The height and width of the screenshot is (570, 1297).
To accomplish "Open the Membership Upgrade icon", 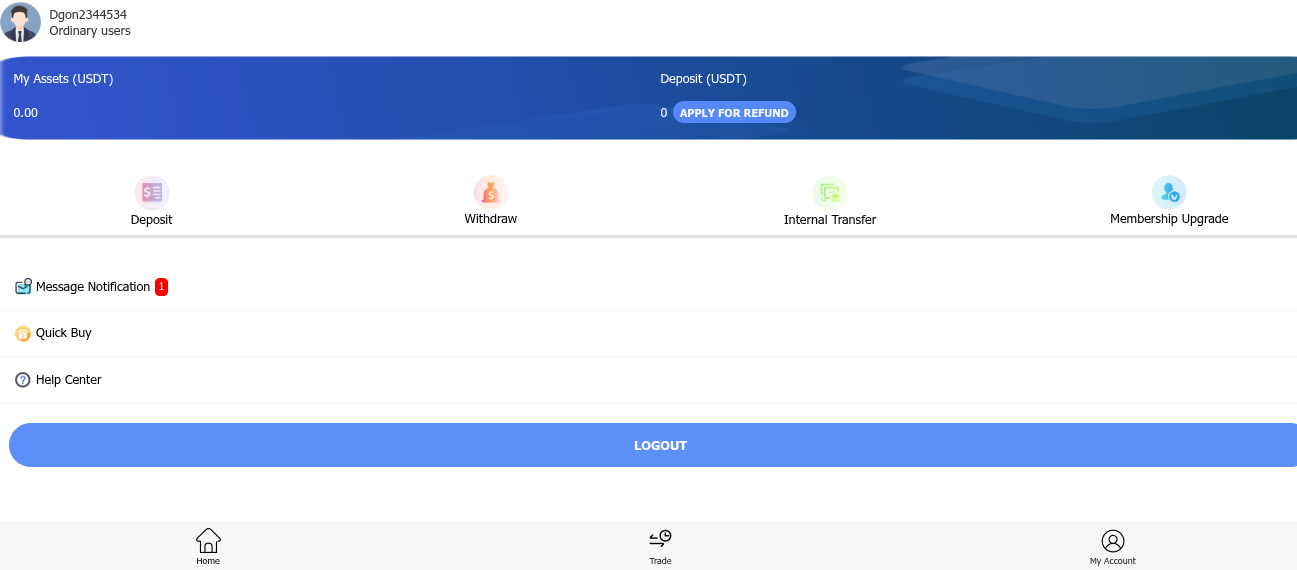I will [1169, 192].
